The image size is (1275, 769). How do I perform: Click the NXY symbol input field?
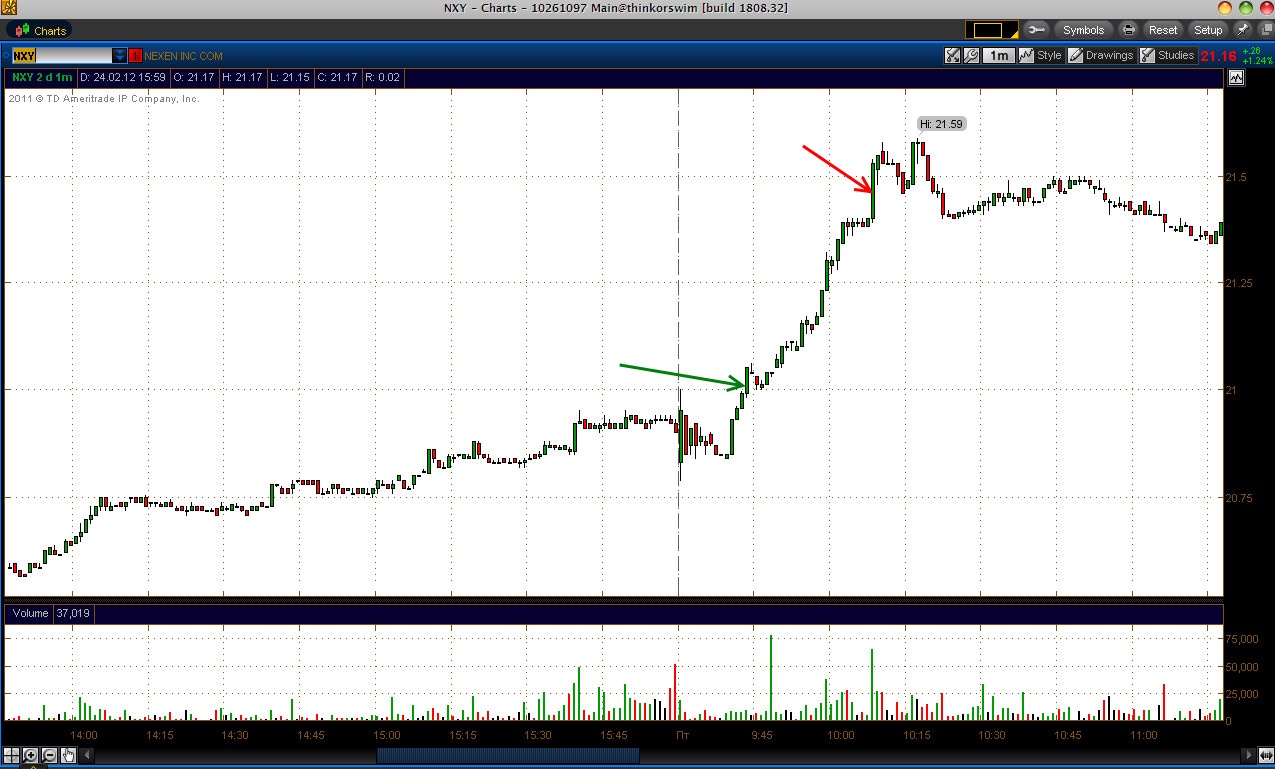(61, 56)
